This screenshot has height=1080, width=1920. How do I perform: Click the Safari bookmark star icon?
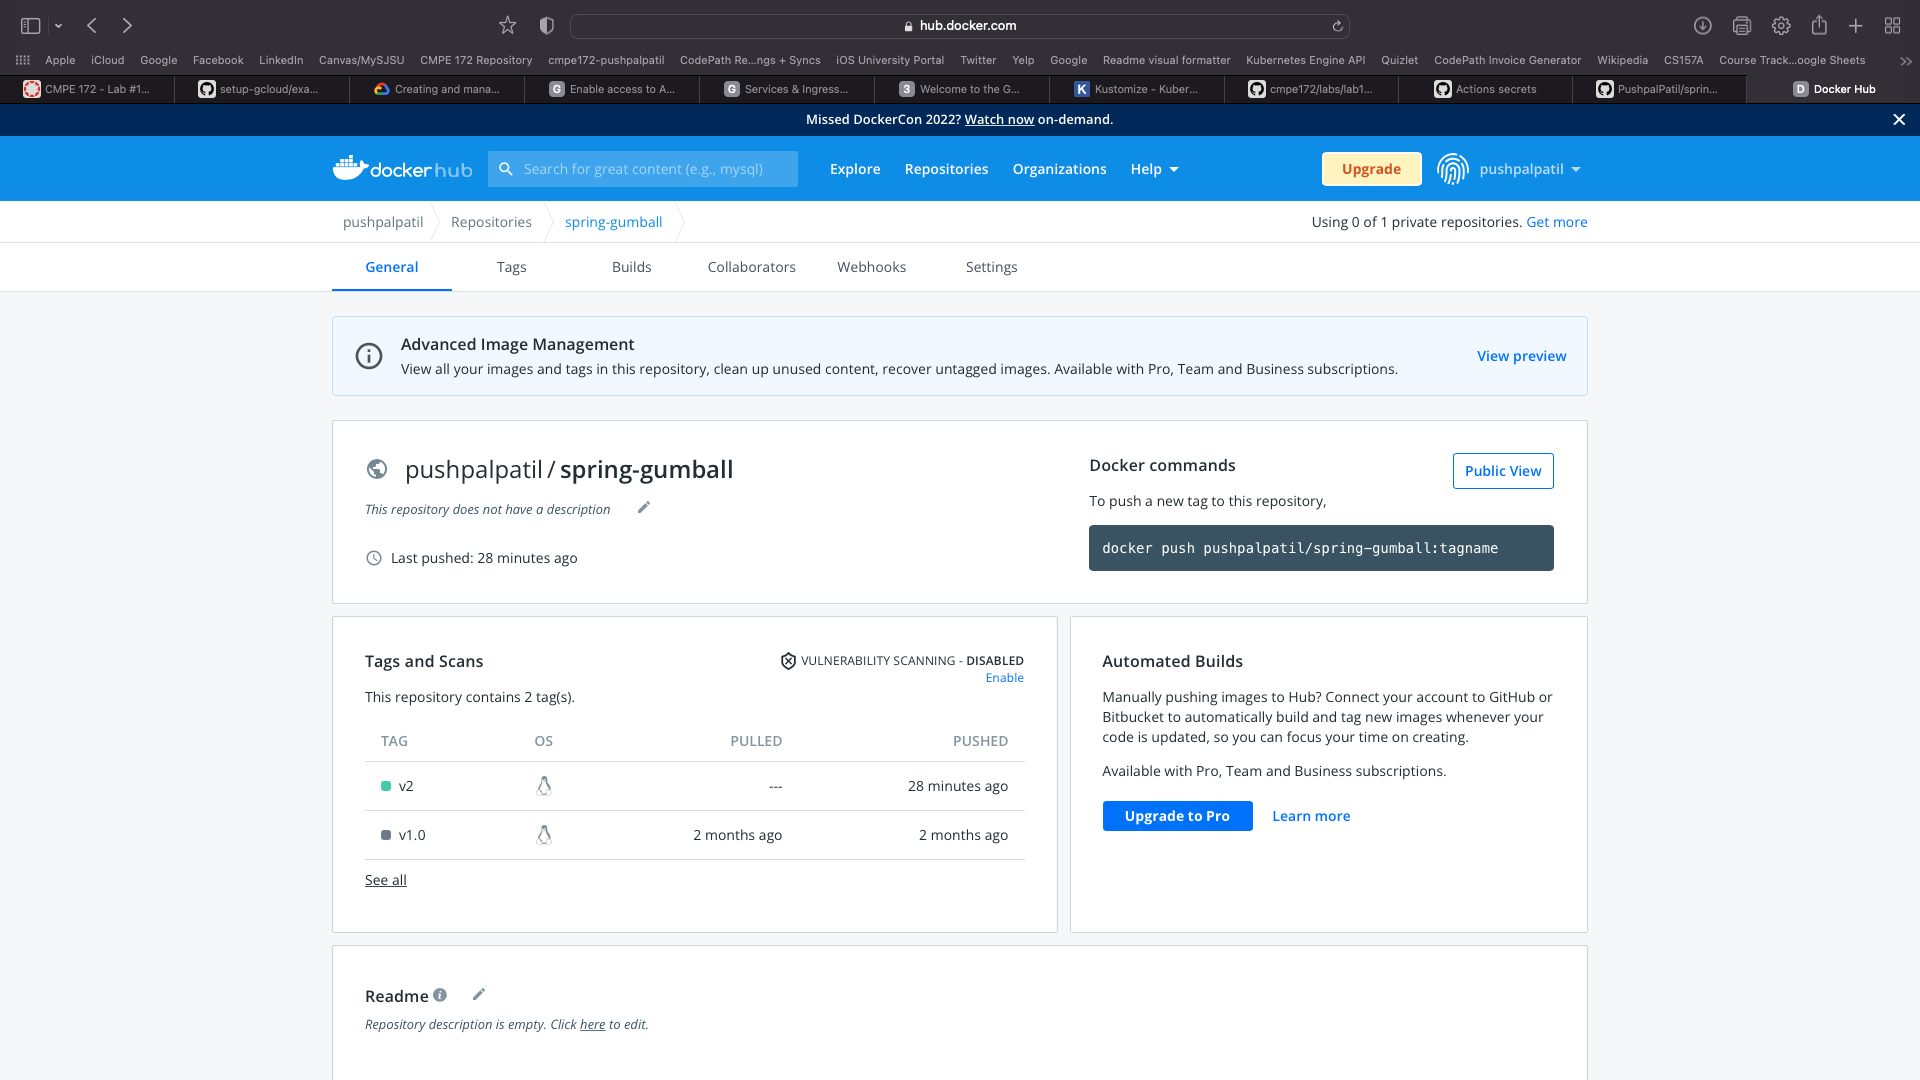click(508, 26)
